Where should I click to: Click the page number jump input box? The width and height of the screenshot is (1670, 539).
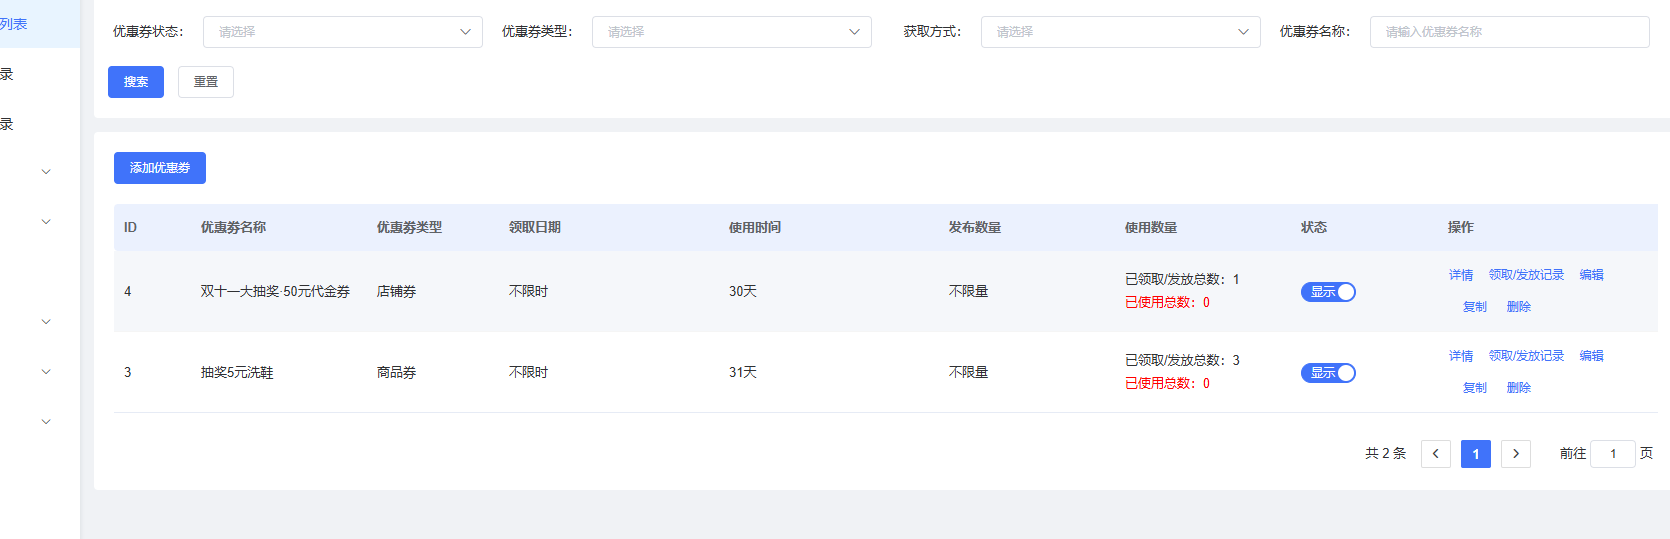point(1612,454)
